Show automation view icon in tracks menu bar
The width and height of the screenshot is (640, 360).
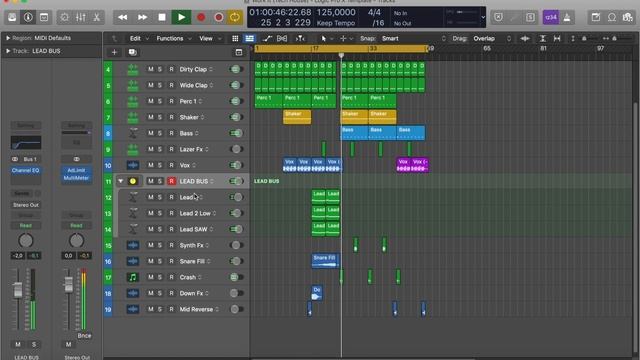click(267, 38)
